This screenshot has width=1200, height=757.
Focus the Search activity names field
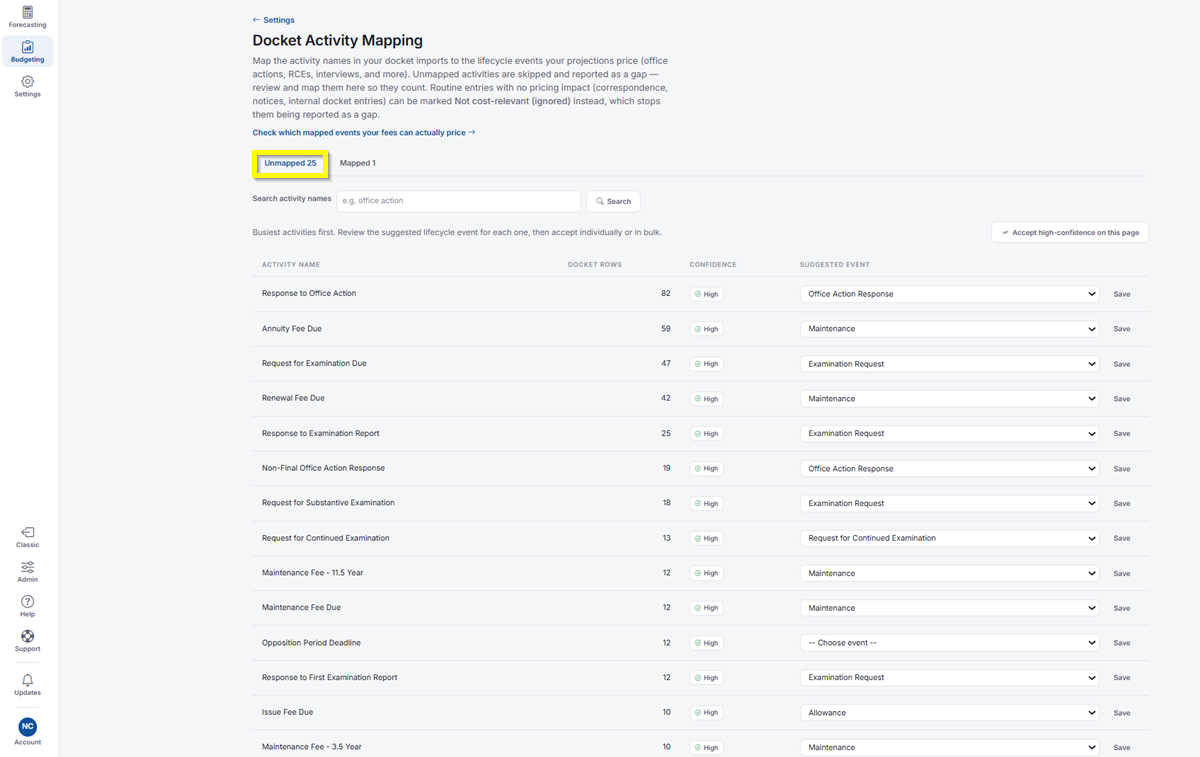[x=458, y=201]
